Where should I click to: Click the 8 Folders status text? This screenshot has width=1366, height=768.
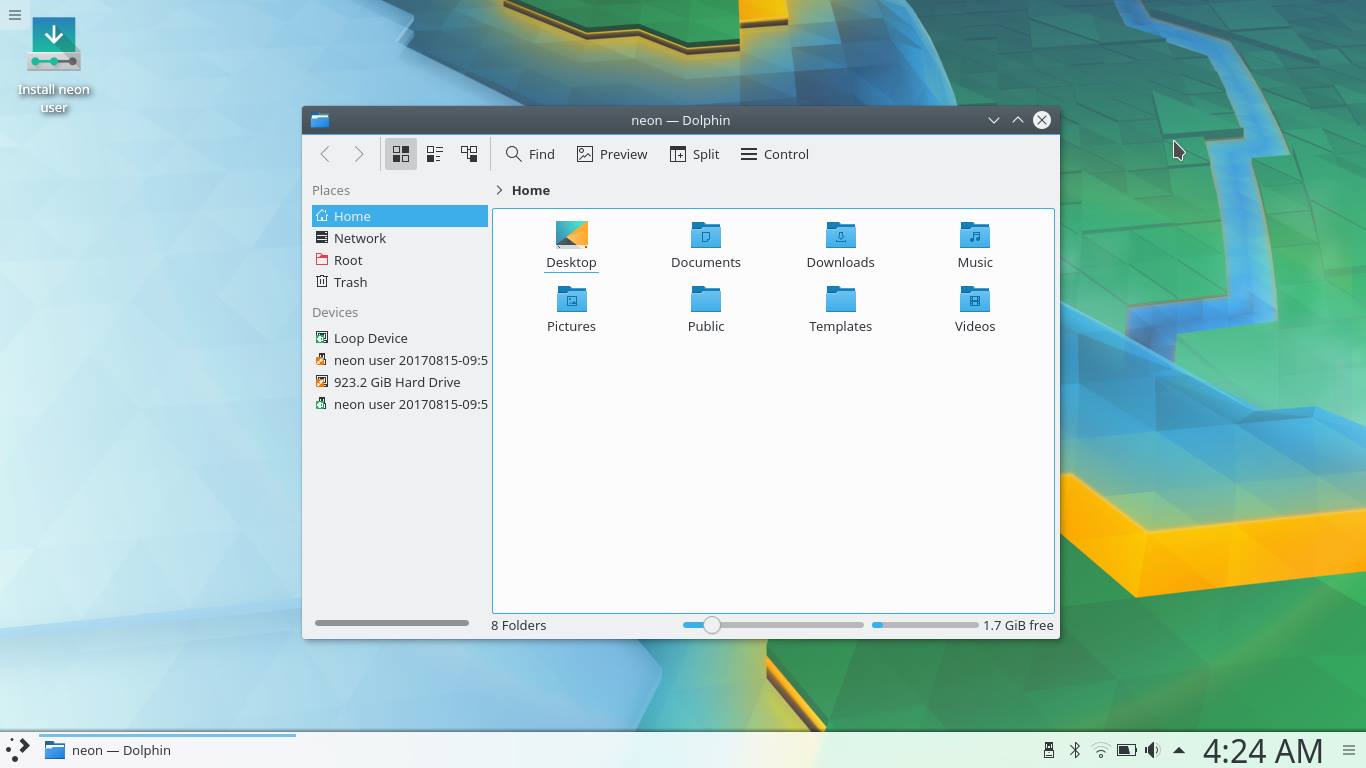click(x=519, y=625)
